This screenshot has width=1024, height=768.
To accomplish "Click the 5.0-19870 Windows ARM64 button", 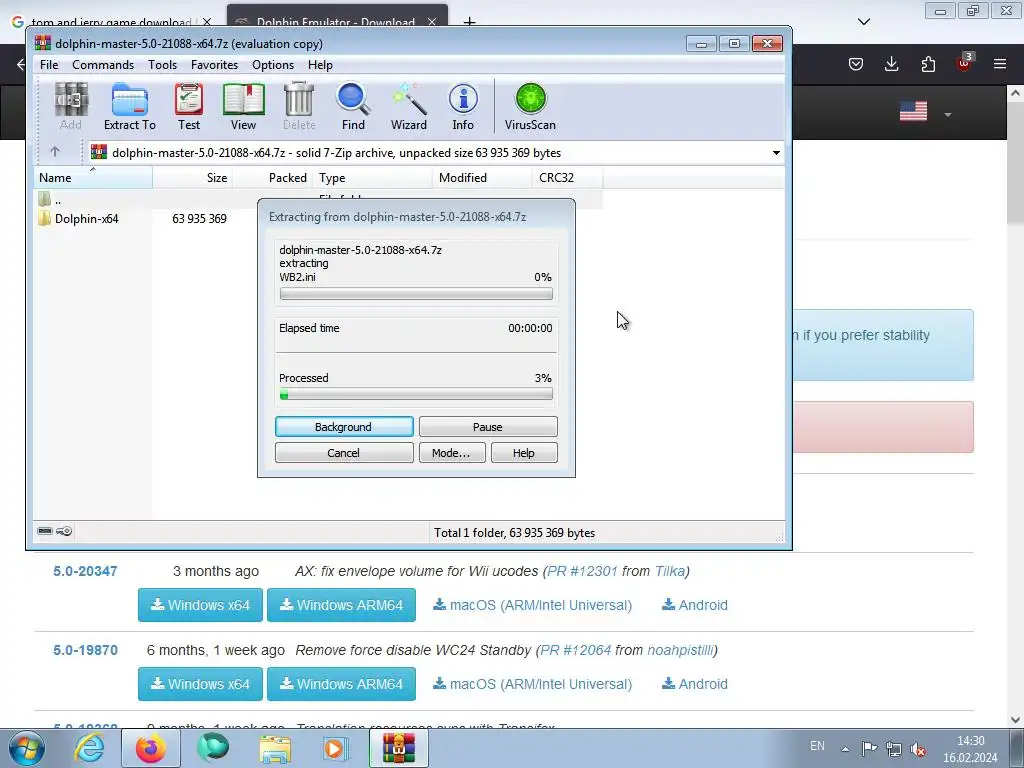I will (341, 684).
